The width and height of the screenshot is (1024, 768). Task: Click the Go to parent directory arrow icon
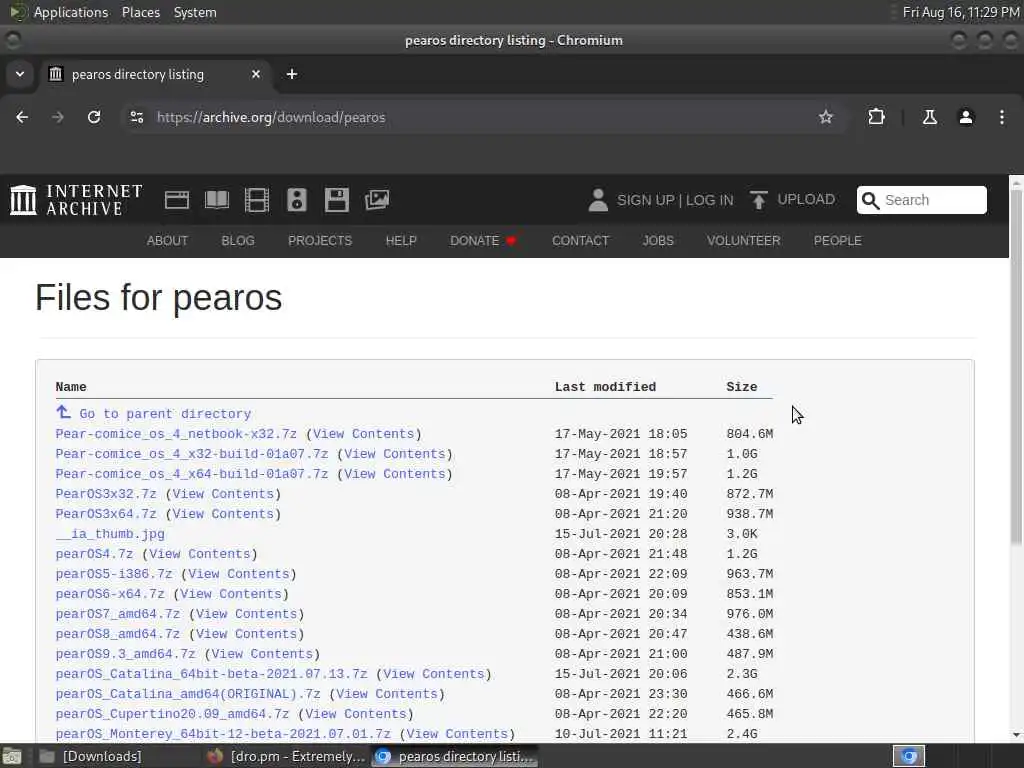[63, 412]
